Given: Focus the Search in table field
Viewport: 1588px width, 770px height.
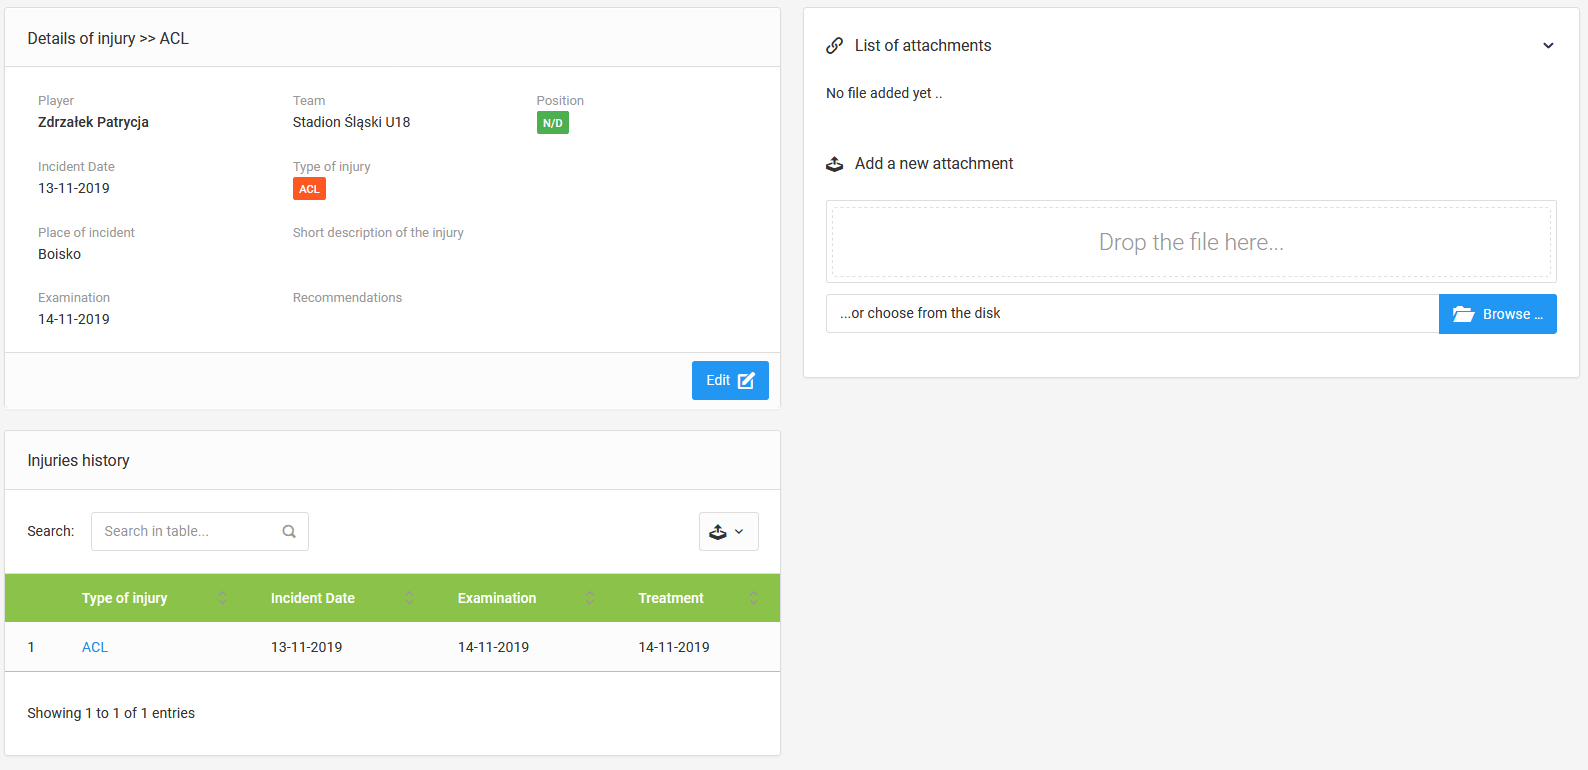Looking at the screenshot, I should tap(185, 532).
